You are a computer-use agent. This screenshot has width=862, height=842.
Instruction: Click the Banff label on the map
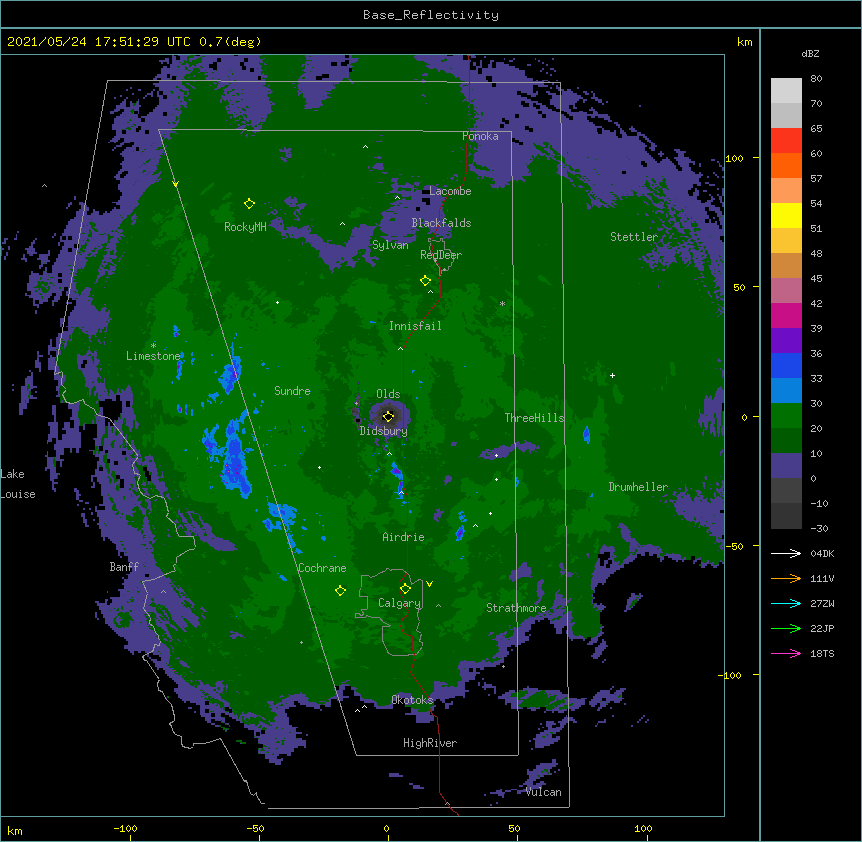point(124,567)
